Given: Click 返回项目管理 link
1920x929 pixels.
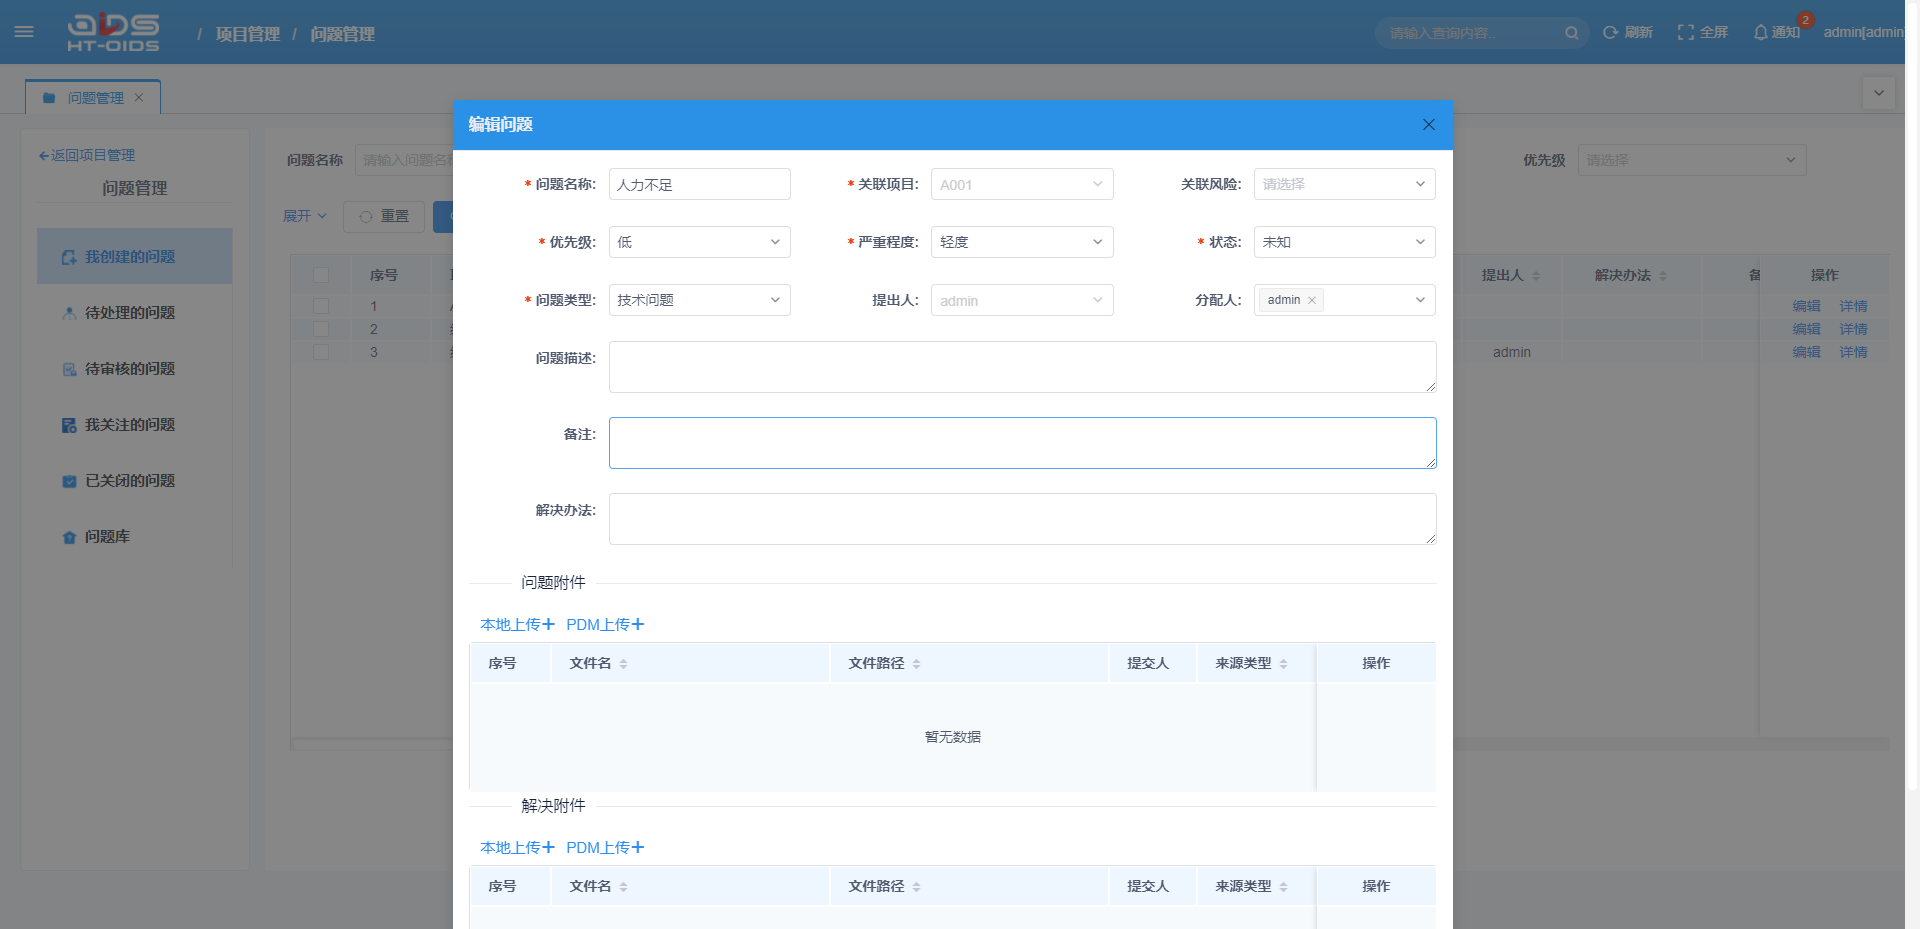Looking at the screenshot, I should tap(86, 155).
